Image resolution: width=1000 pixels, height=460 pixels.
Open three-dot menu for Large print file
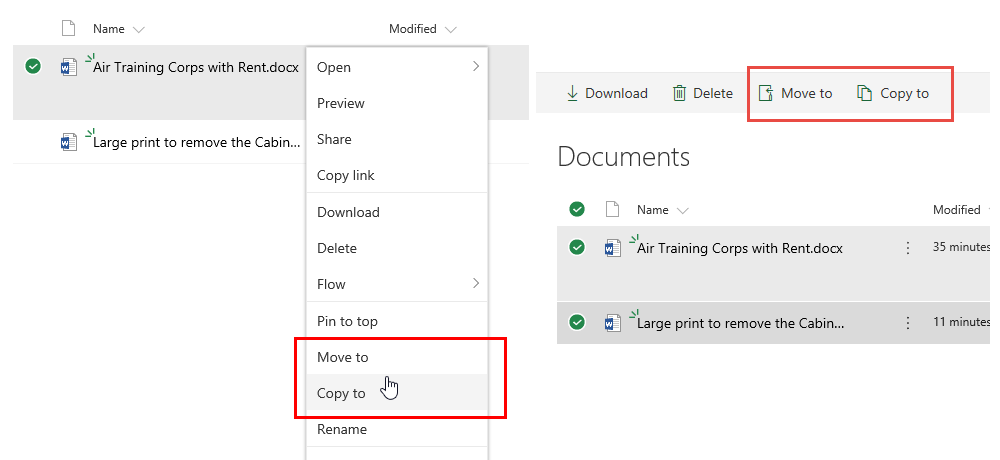point(908,323)
